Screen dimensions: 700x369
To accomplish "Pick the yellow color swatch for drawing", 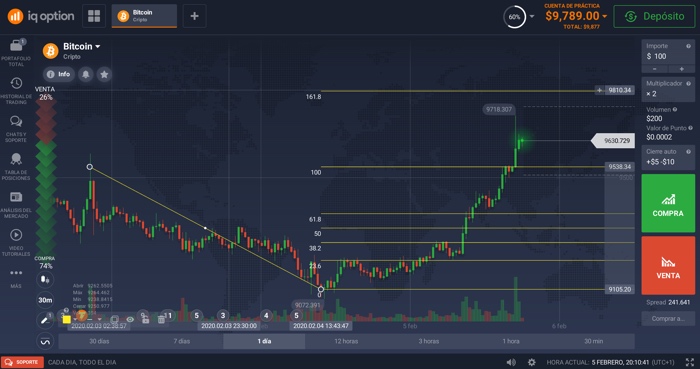I will tap(67, 319).
